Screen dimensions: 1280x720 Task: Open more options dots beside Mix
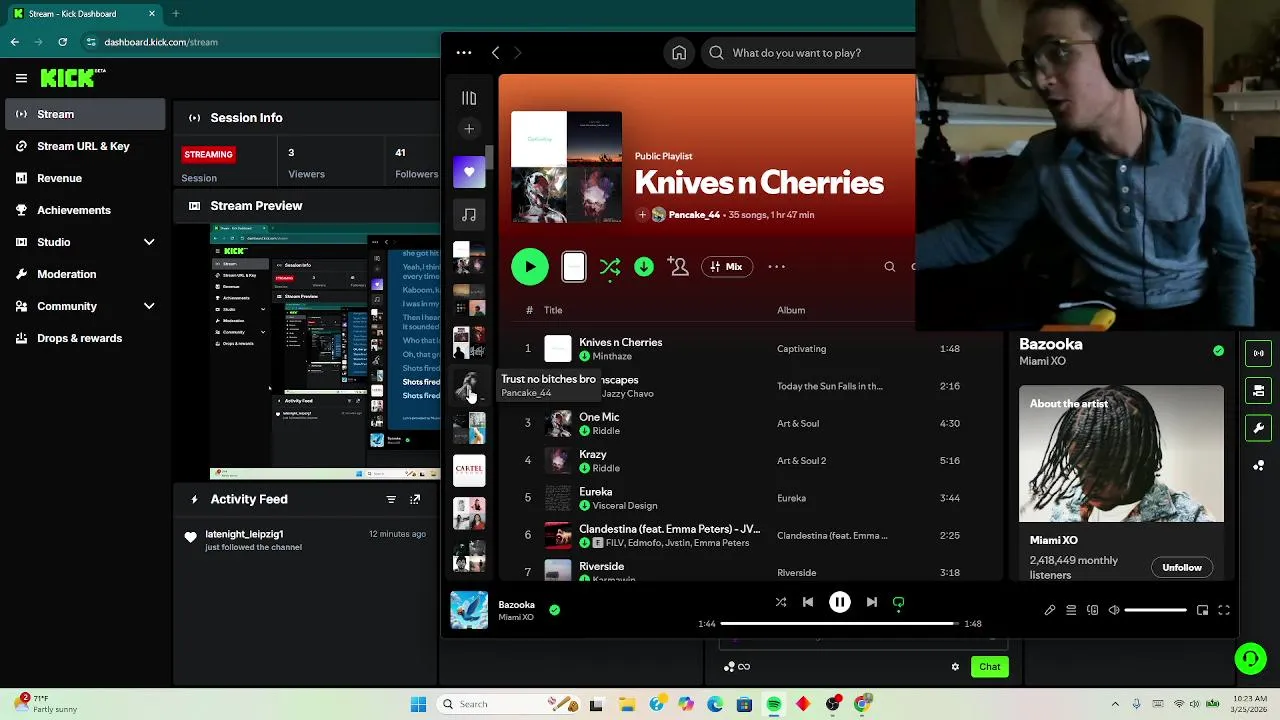[777, 267]
